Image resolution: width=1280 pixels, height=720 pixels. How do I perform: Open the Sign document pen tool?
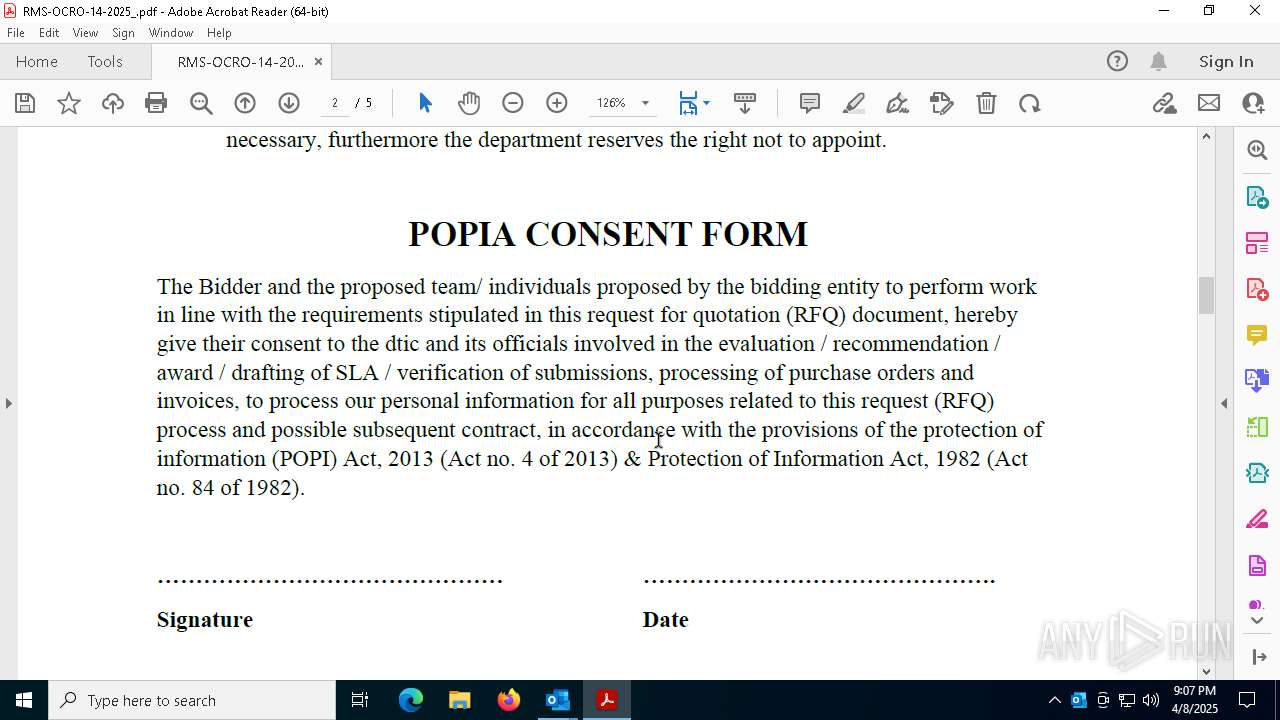[898, 103]
